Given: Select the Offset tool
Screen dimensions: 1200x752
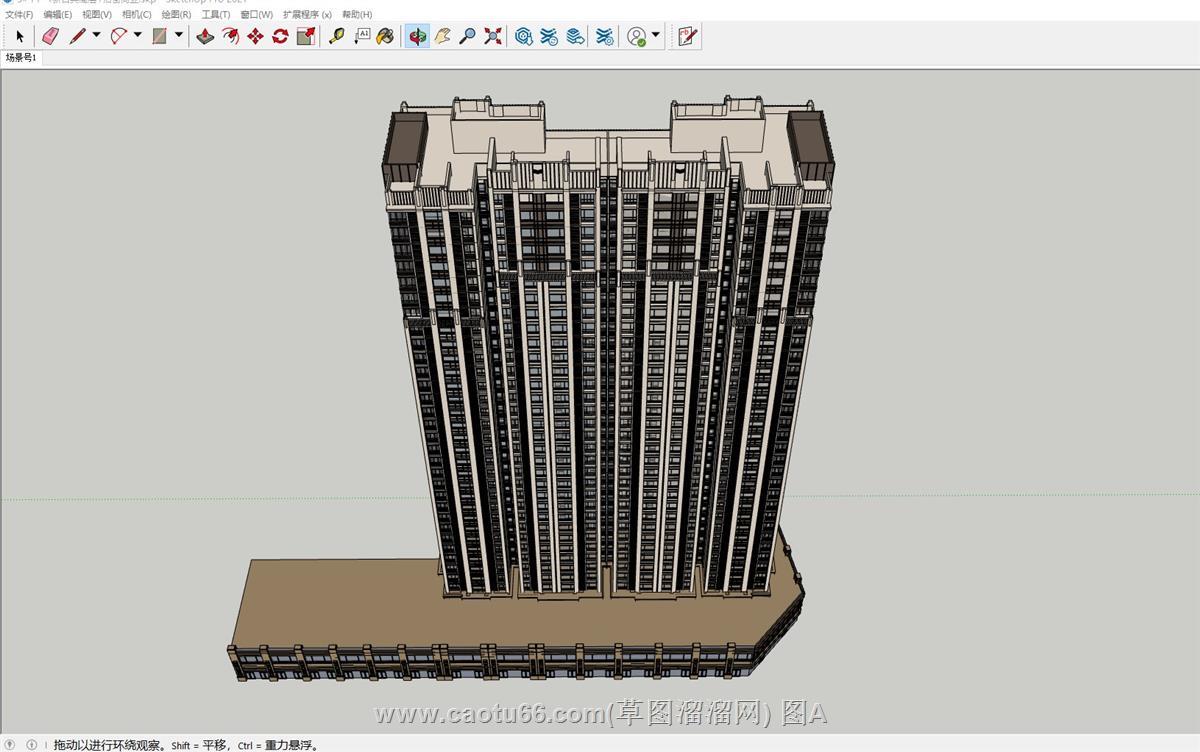Looking at the screenshot, I should click(230, 36).
